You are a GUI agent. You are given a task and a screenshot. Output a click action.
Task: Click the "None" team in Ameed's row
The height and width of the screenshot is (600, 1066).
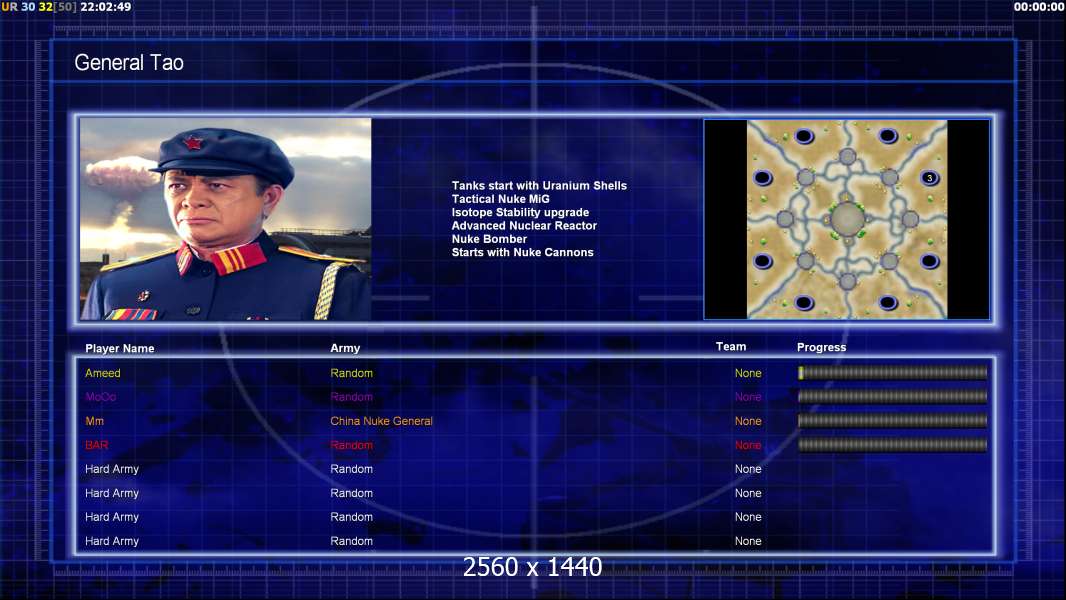pyautogui.click(x=748, y=373)
